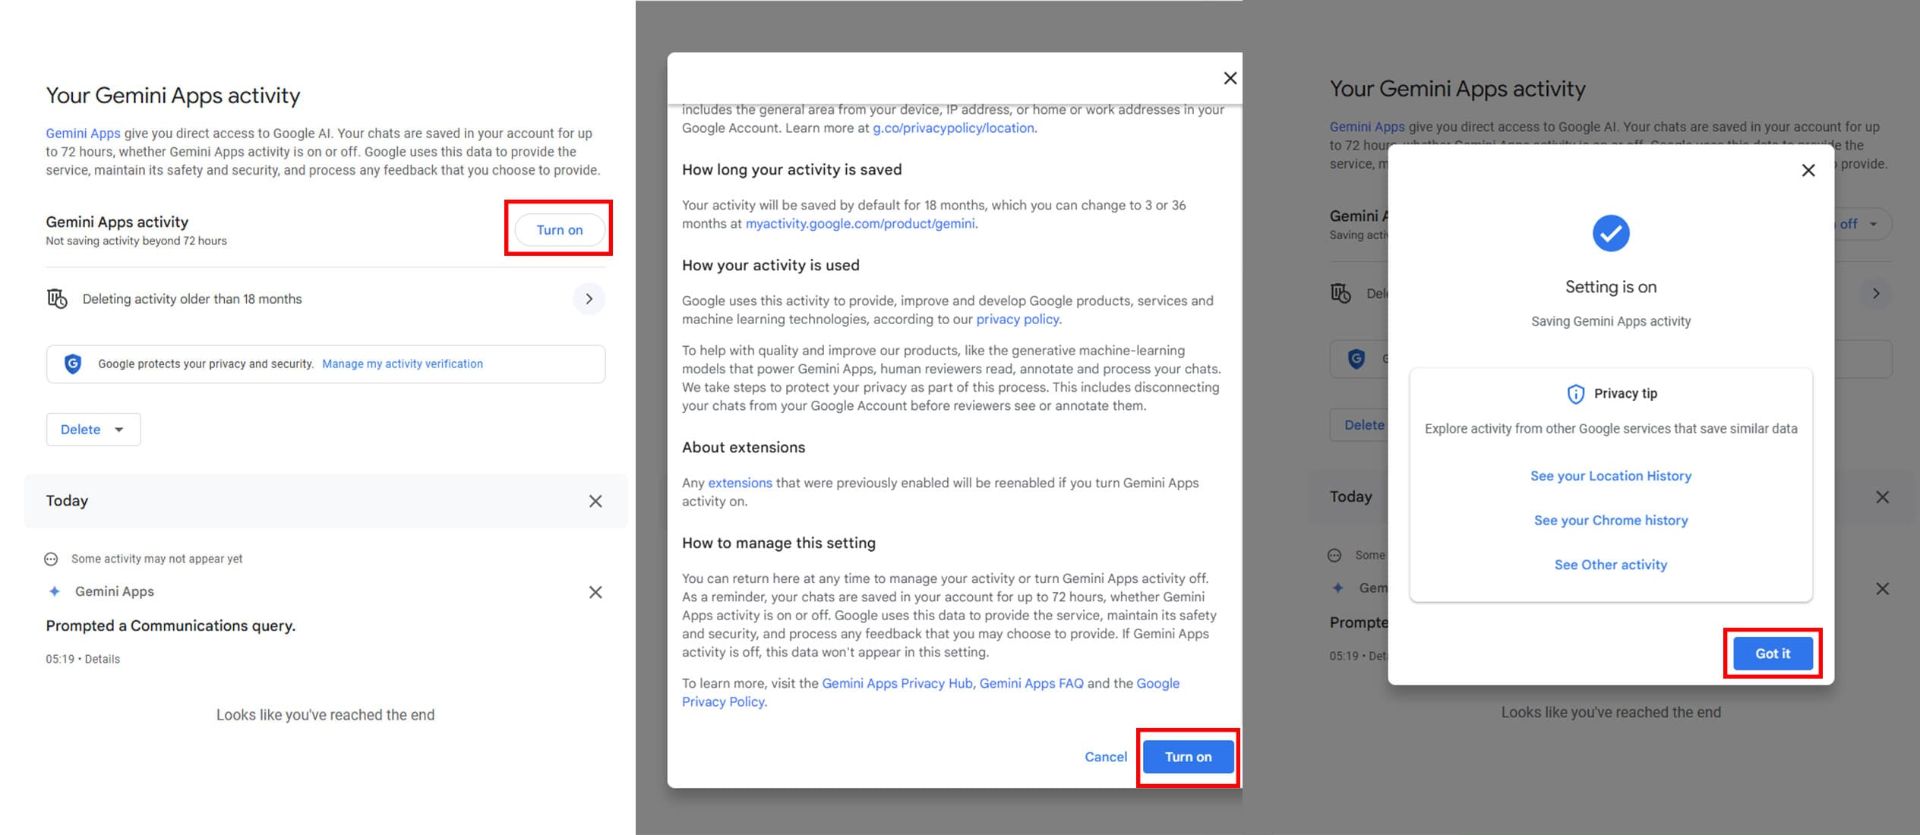
Task: Open See your Chrome history link
Action: (1610, 521)
